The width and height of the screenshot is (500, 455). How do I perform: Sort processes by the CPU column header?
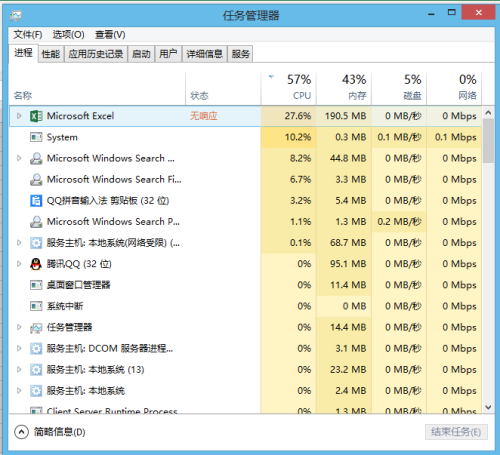click(289, 88)
